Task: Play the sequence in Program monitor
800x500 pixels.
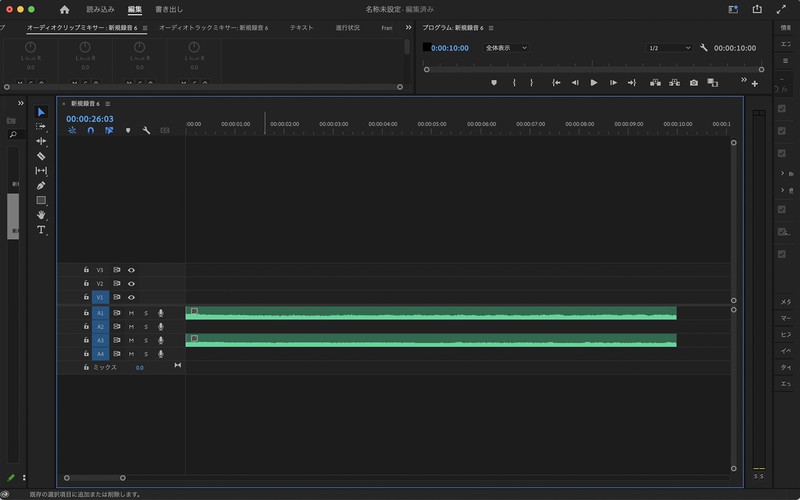Action: pos(593,83)
